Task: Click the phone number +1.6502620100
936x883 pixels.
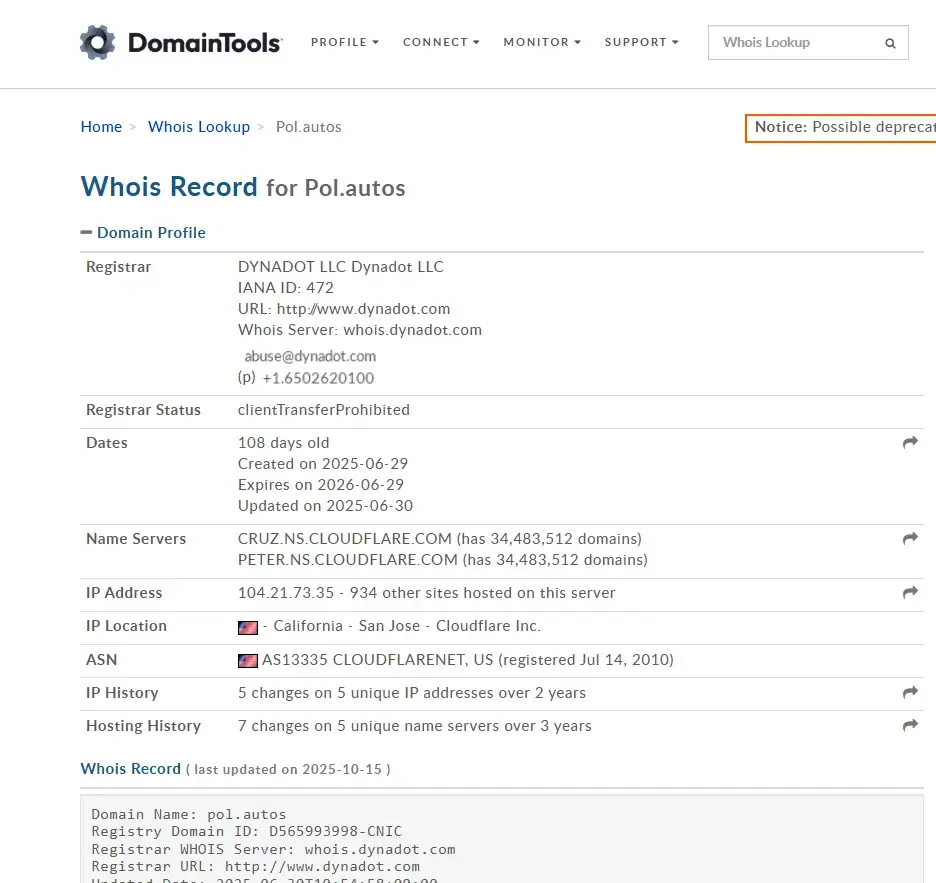Action: point(318,378)
